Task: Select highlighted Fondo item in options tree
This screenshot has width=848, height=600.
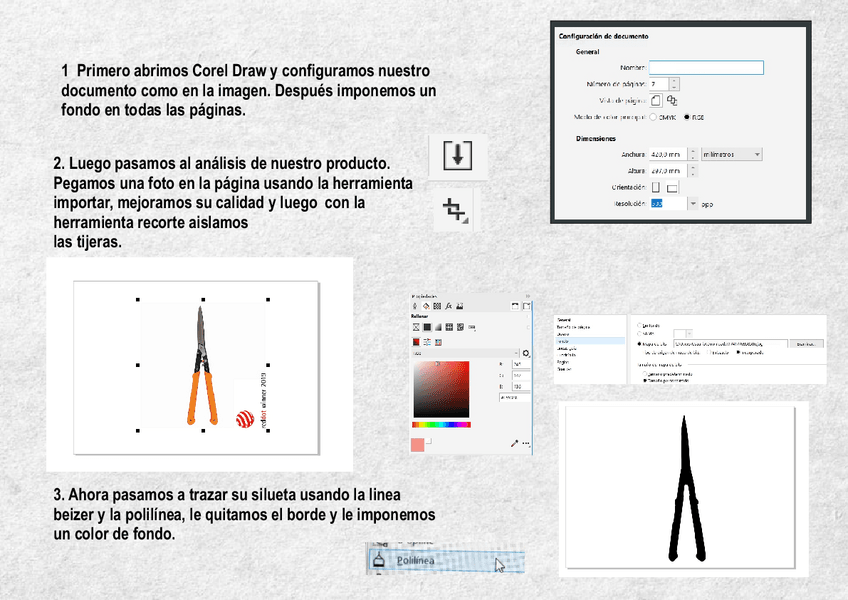Action: [x=589, y=341]
